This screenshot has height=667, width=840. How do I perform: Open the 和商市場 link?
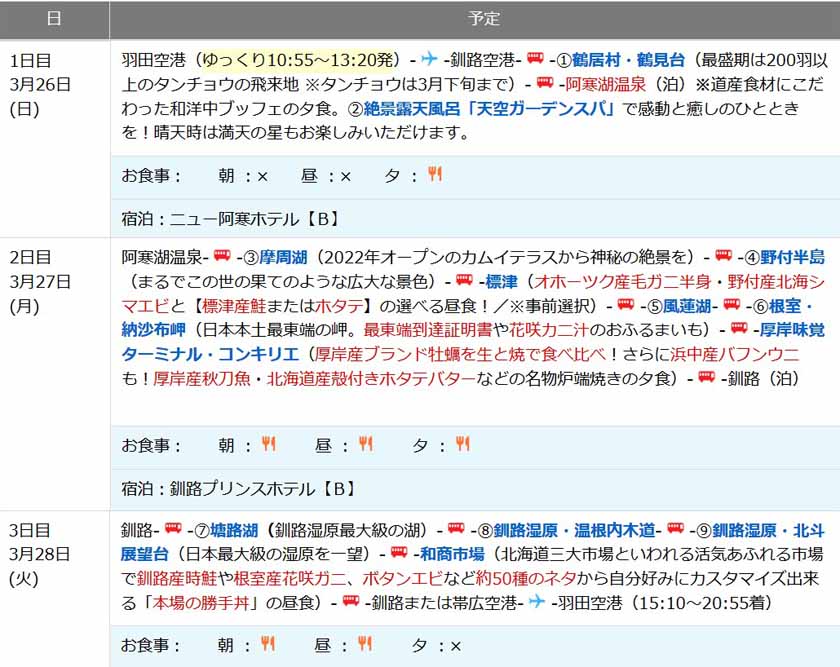click(x=452, y=554)
